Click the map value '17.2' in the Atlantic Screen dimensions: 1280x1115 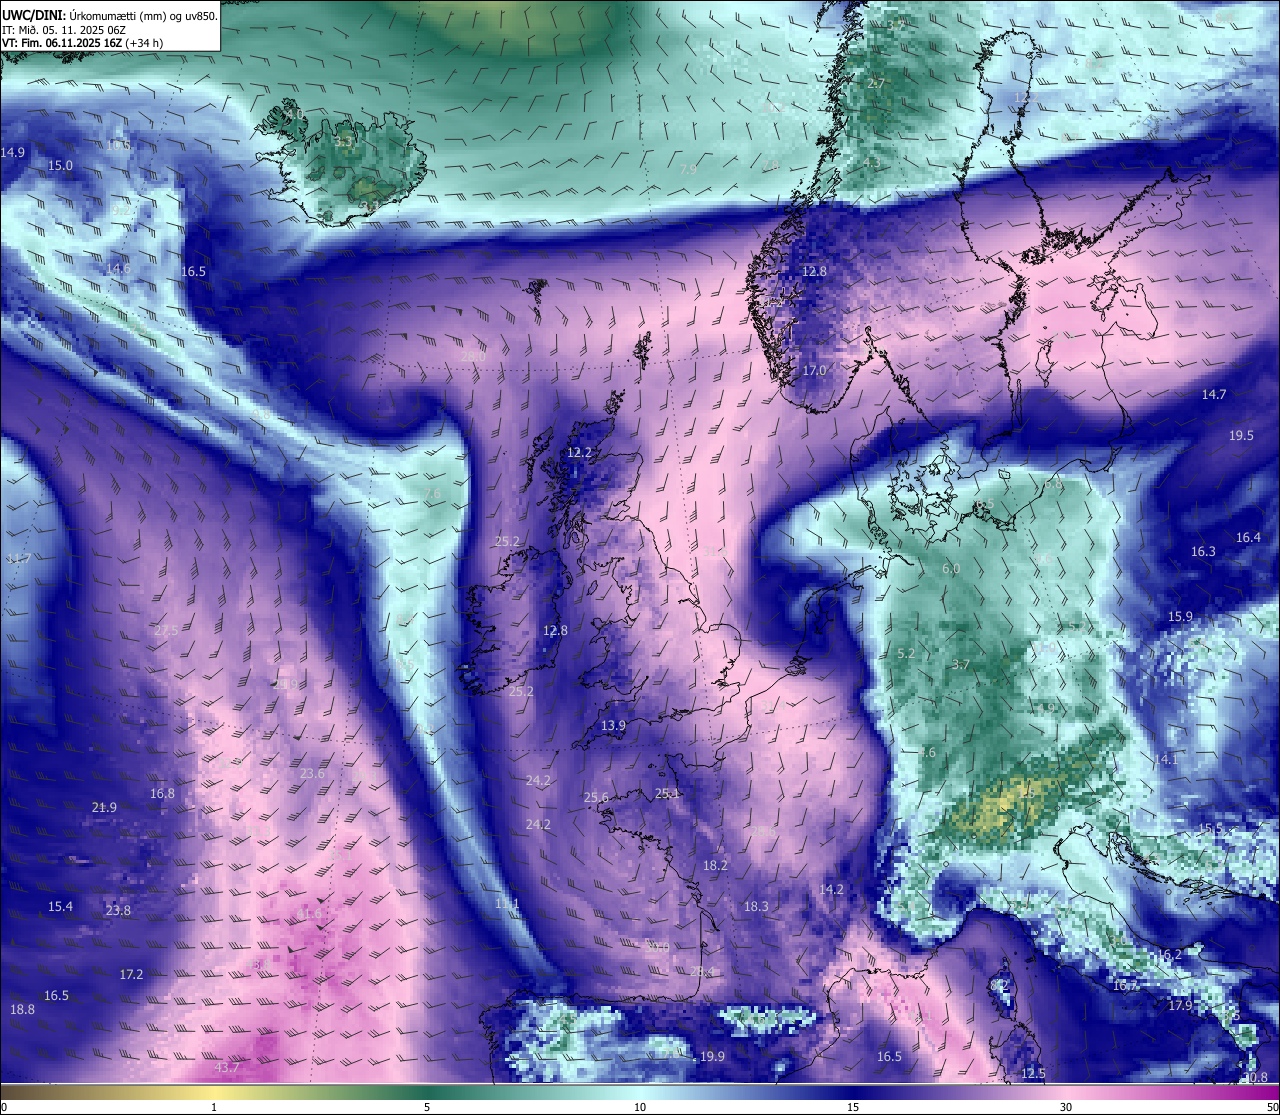pyautogui.click(x=131, y=975)
